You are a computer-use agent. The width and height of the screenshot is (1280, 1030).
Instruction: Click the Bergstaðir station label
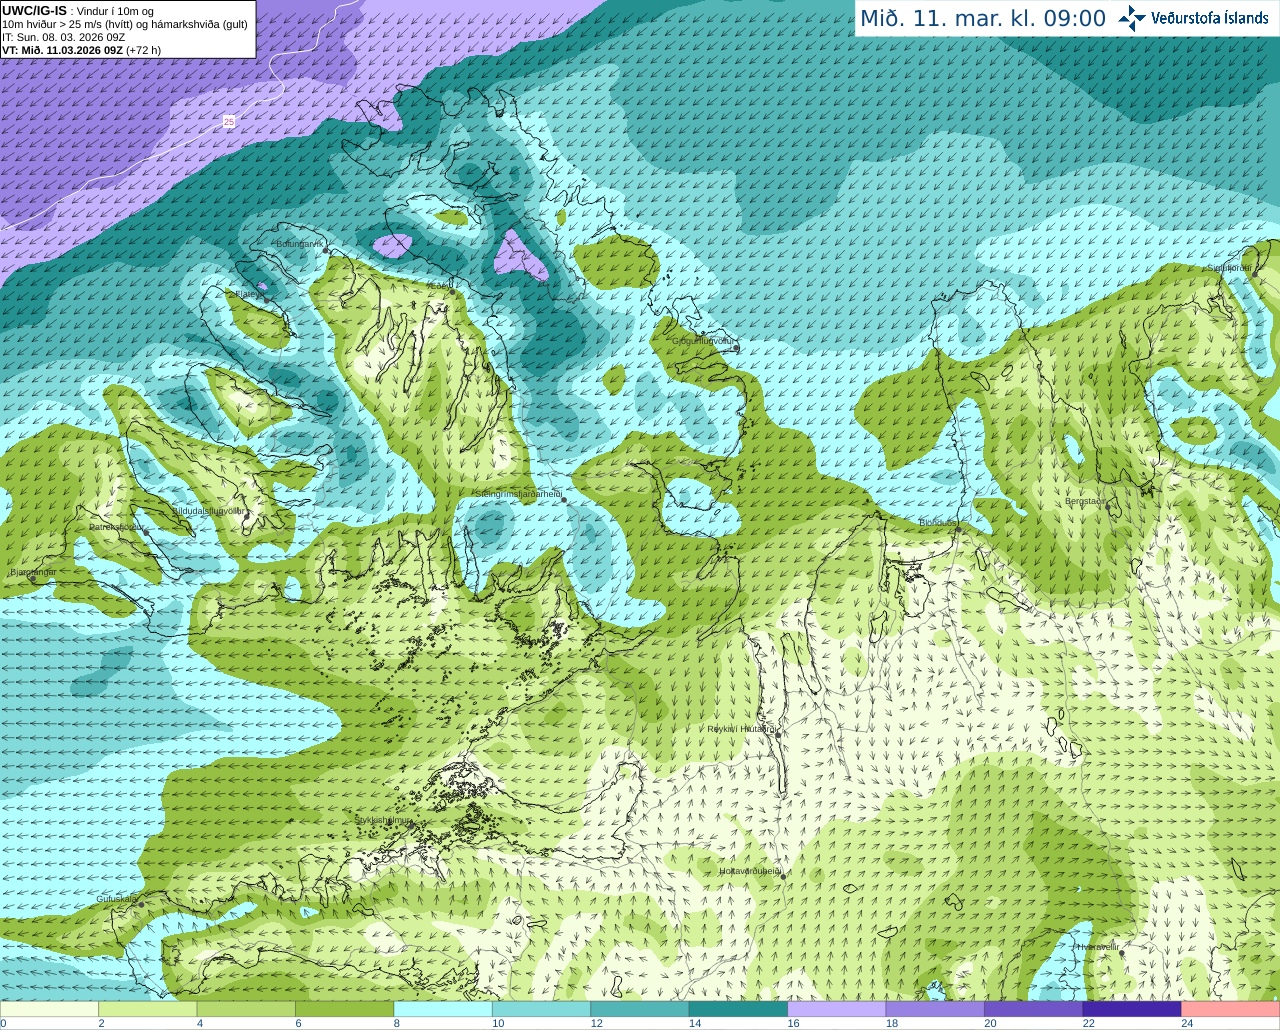pyautogui.click(x=1085, y=501)
